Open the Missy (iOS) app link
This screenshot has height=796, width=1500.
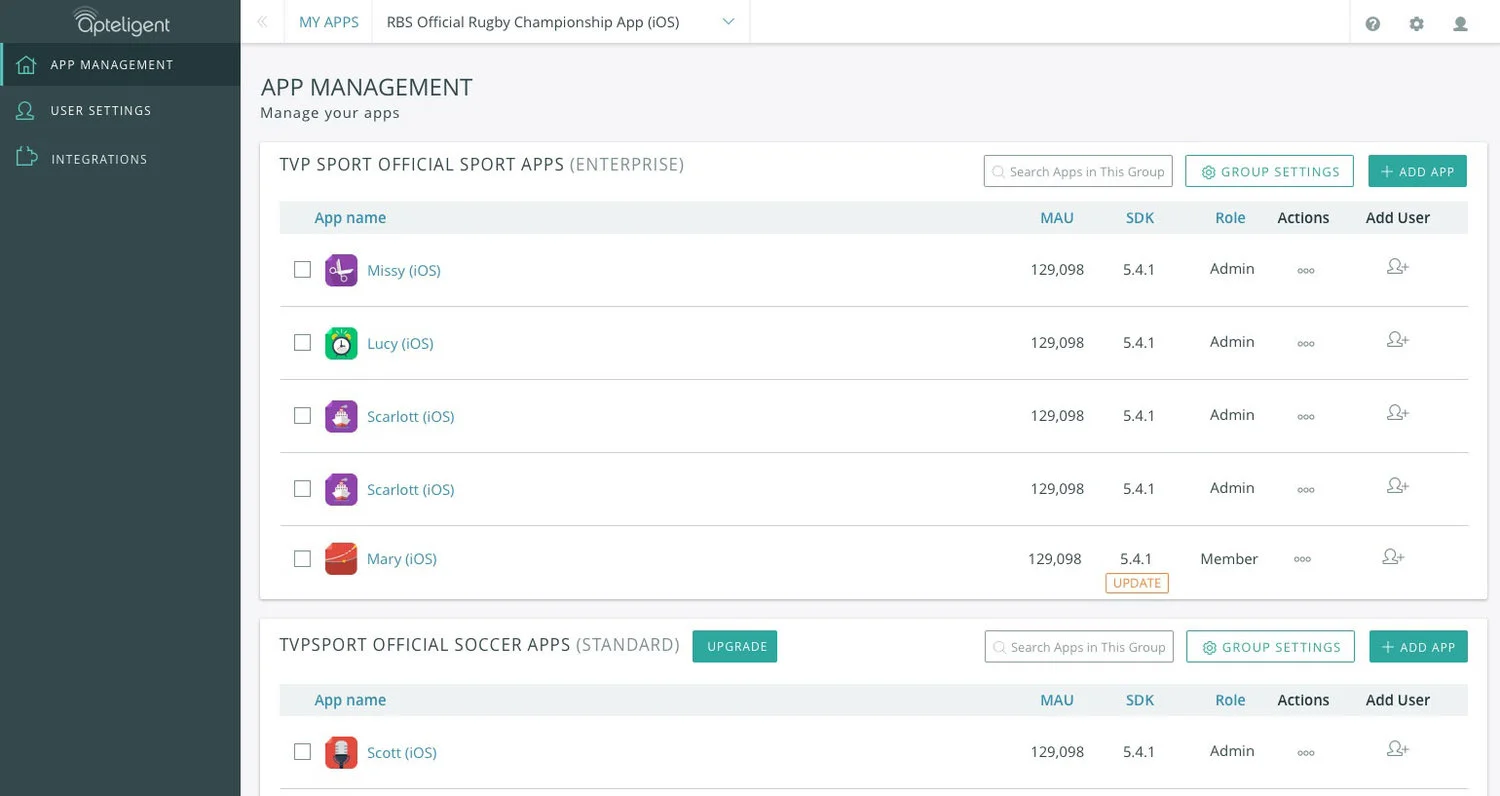(x=404, y=270)
